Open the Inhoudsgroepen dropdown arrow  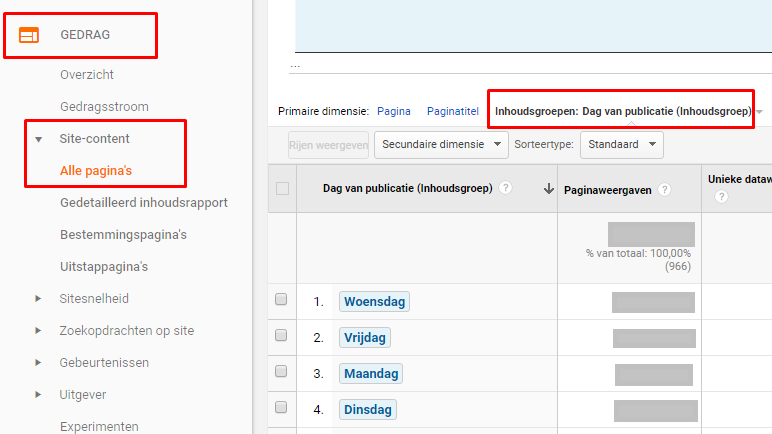[x=760, y=112]
